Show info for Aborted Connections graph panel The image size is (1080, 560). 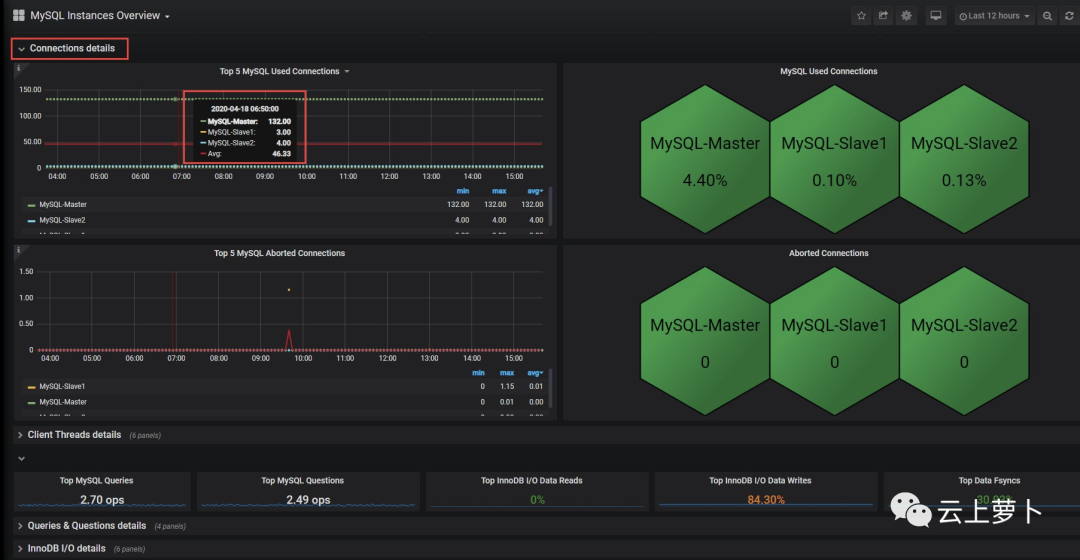point(19,250)
